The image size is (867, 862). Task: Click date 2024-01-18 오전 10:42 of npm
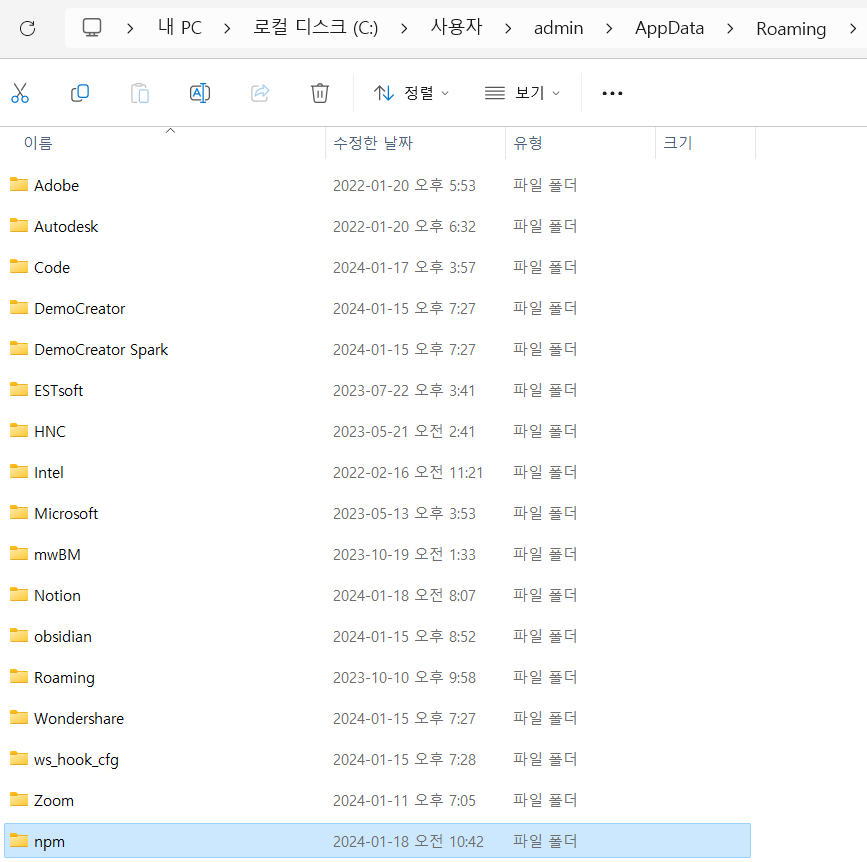click(x=408, y=842)
